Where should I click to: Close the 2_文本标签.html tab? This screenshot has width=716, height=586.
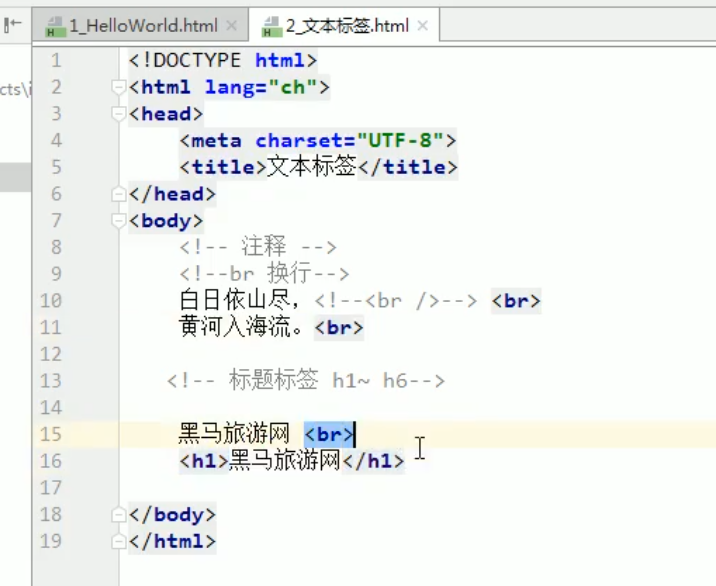(x=423, y=26)
